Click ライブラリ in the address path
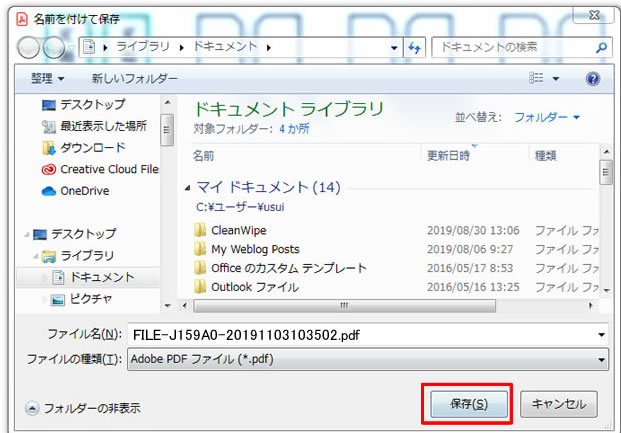The height and width of the screenshot is (433, 621). [x=143, y=47]
